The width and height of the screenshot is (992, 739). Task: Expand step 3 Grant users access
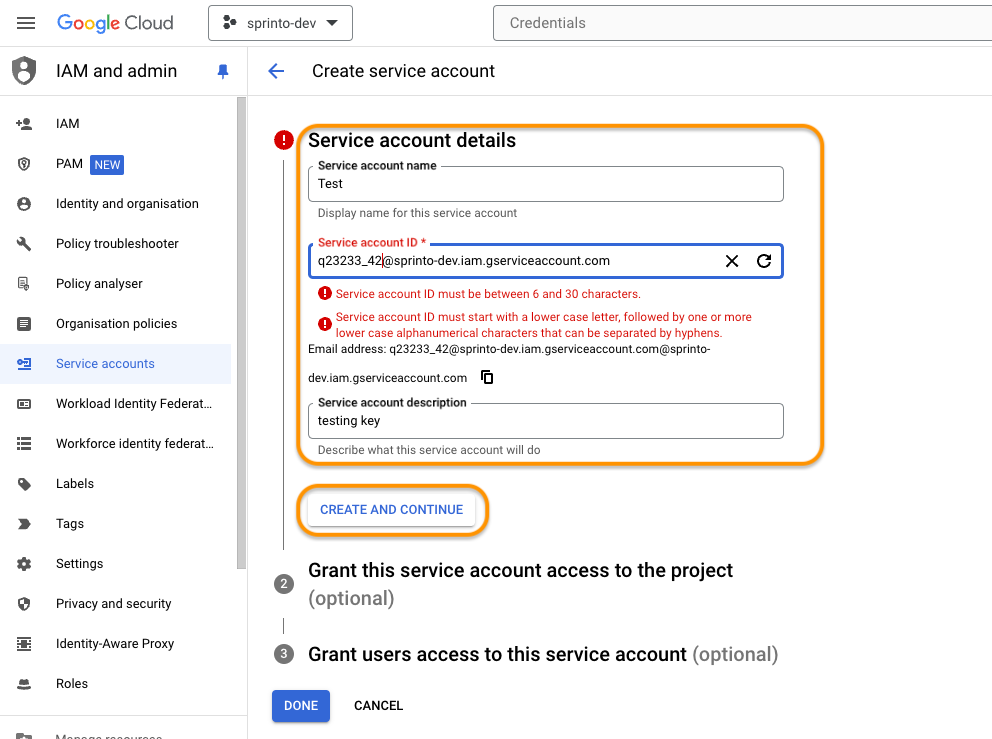(x=543, y=654)
